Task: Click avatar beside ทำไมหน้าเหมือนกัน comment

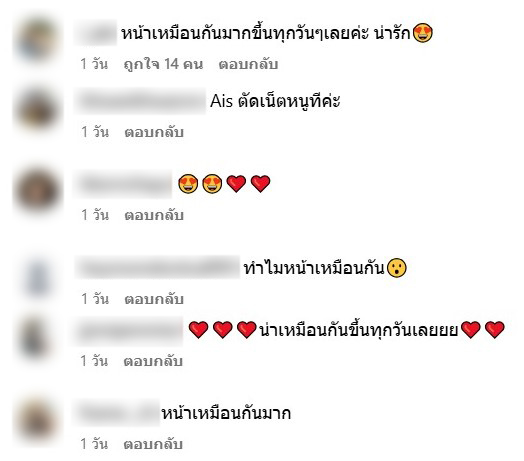Action: (x=37, y=276)
